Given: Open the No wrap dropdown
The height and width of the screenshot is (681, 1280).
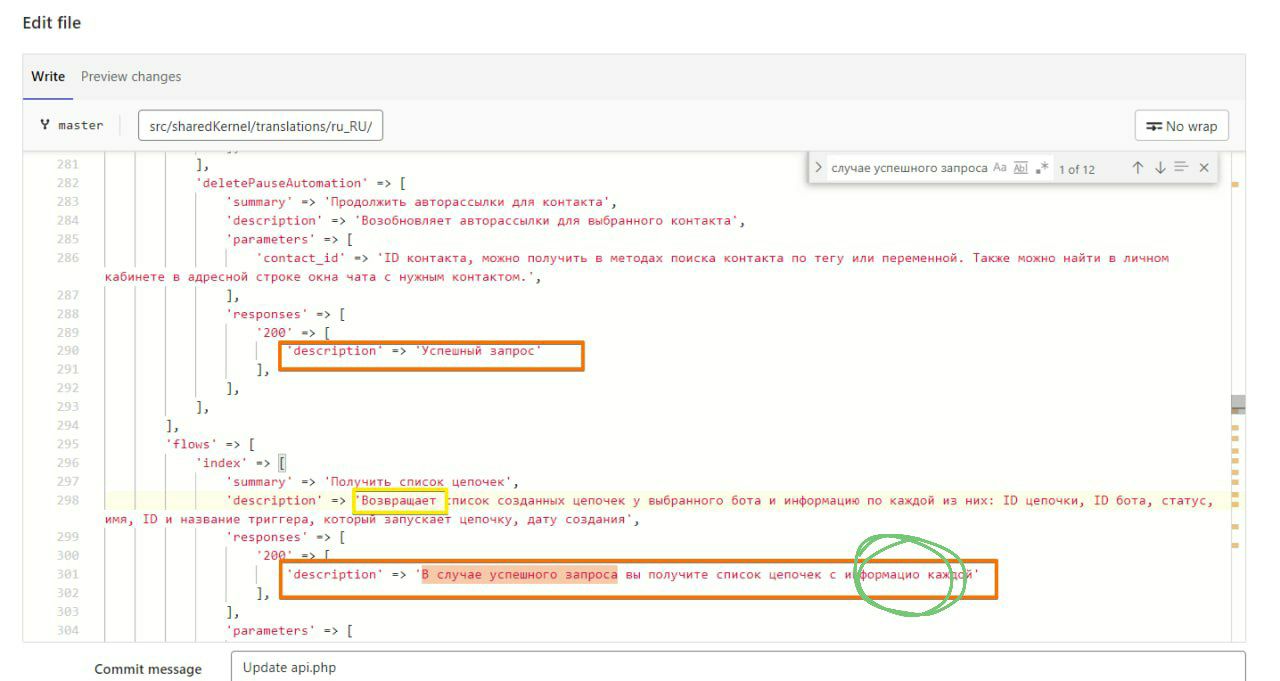Looking at the screenshot, I should coord(1182,126).
